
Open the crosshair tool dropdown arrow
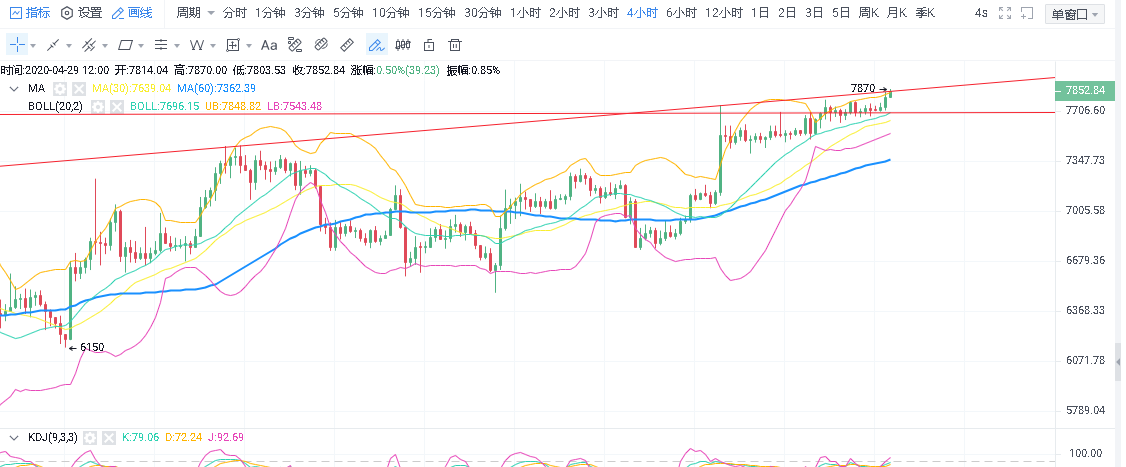point(33,45)
